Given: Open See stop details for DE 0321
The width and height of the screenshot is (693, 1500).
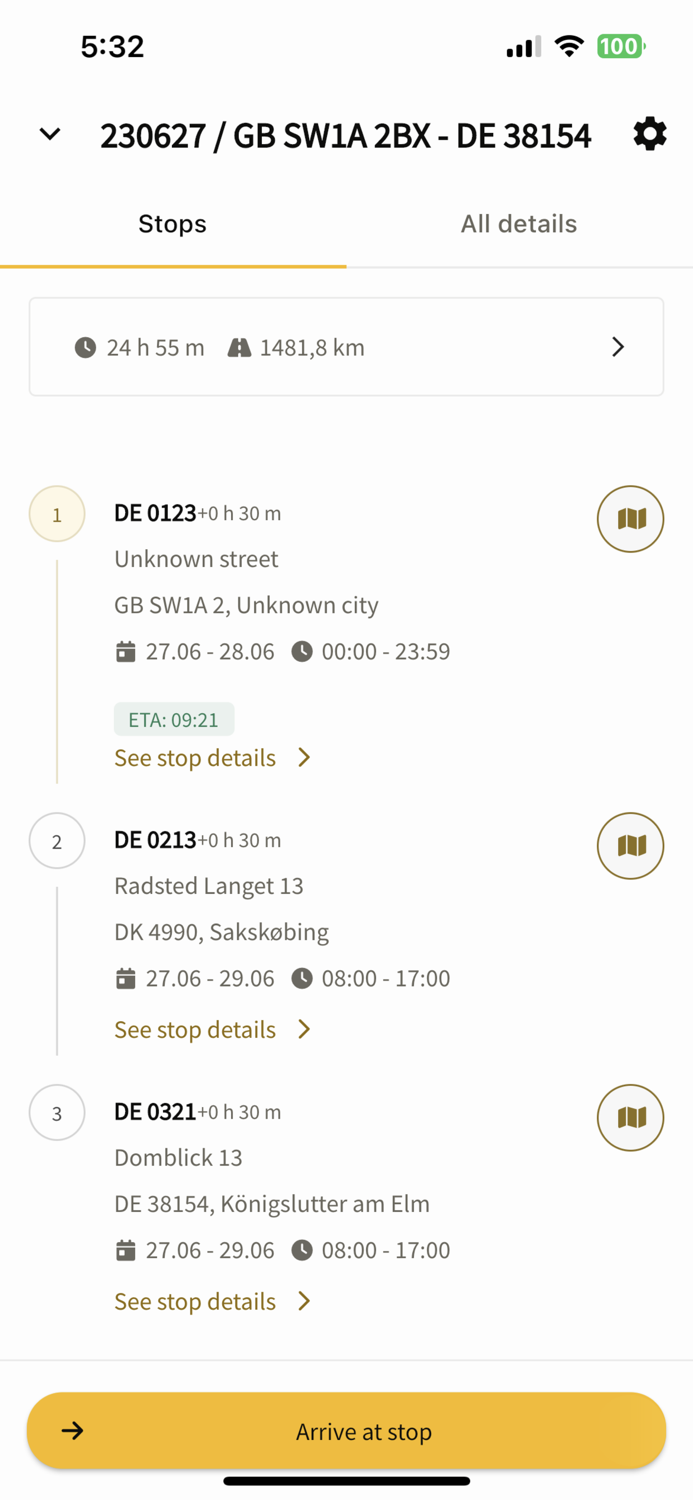Looking at the screenshot, I should click(x=194, y=1301).
